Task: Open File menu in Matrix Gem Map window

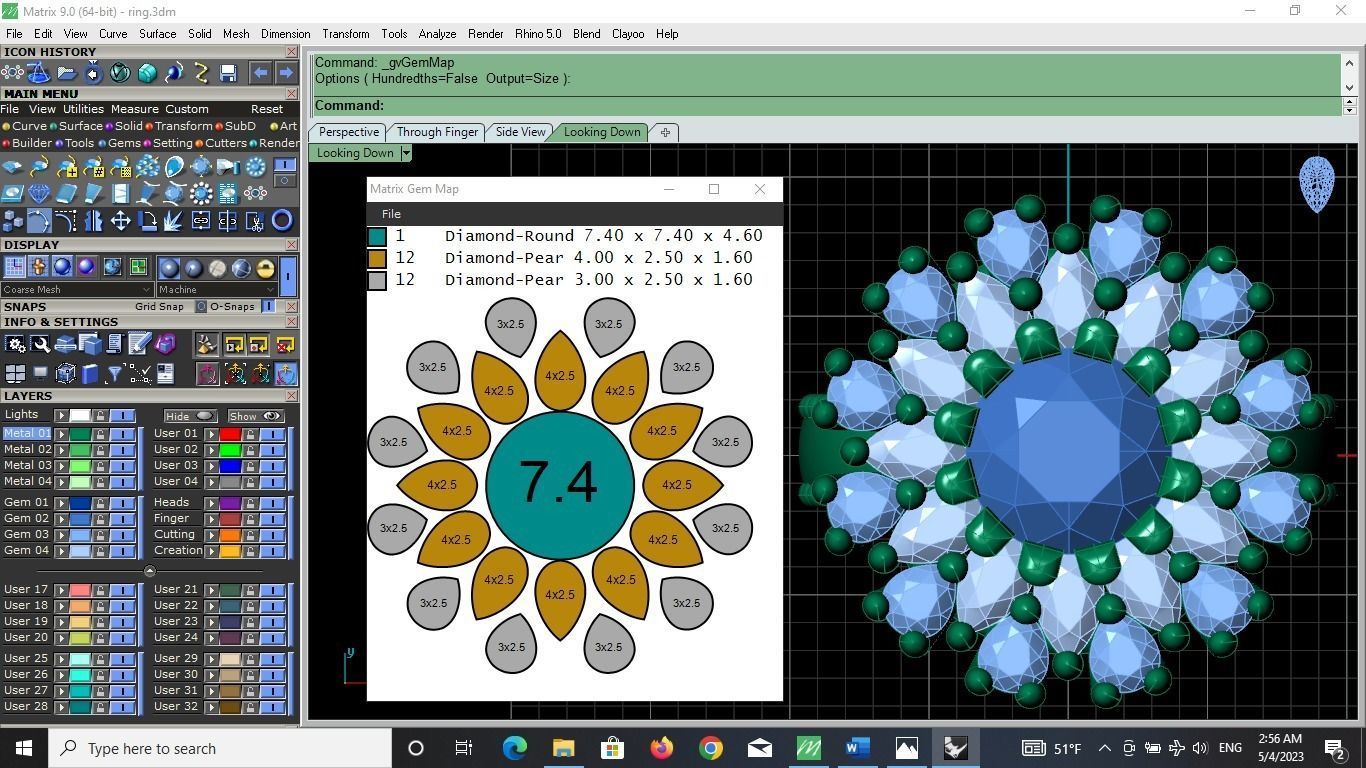Action: (391, 214)
